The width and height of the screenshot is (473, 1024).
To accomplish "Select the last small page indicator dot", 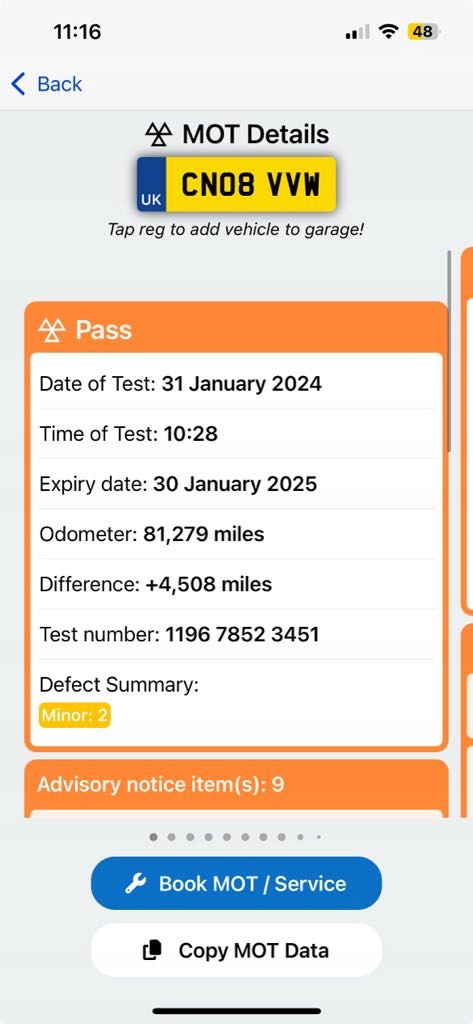I will [x=318, y=837].
